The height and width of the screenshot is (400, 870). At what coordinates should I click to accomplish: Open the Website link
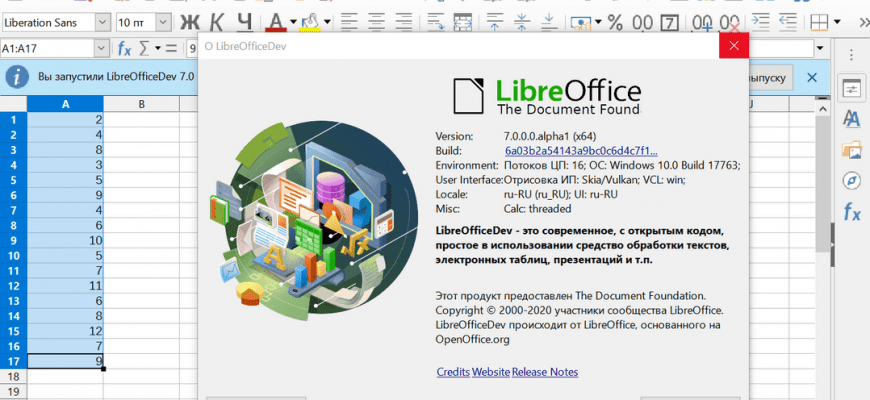tap(491, 372)
